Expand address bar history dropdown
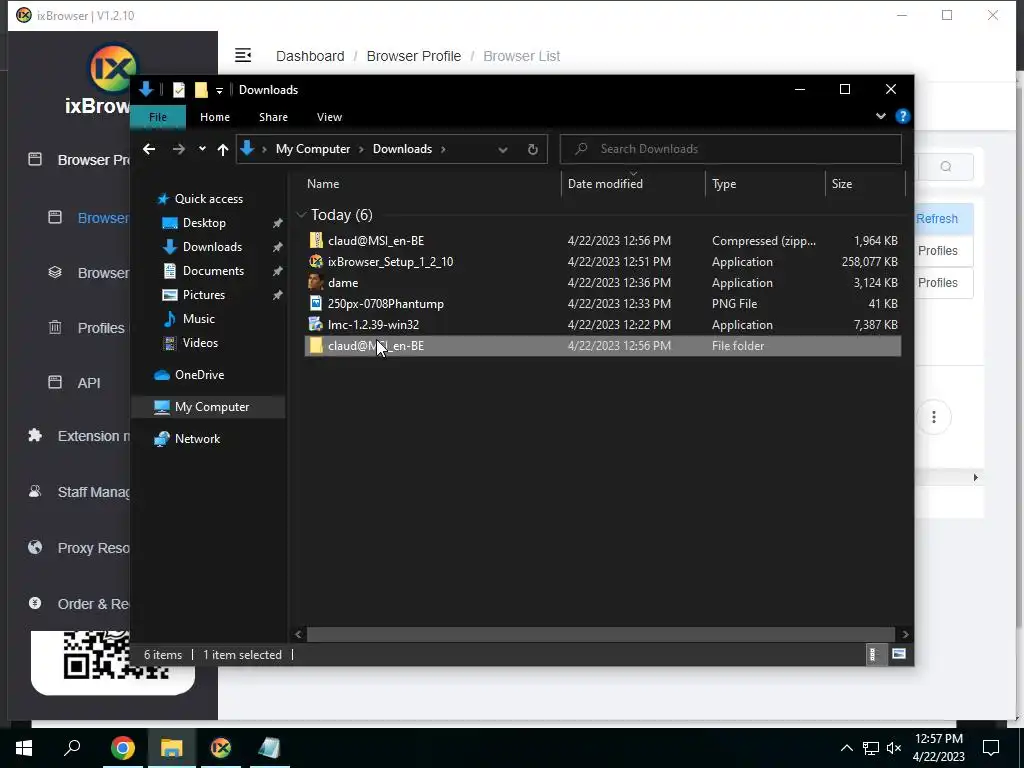Viewport: 1024px width, 768px height. (x=503, y=150)
